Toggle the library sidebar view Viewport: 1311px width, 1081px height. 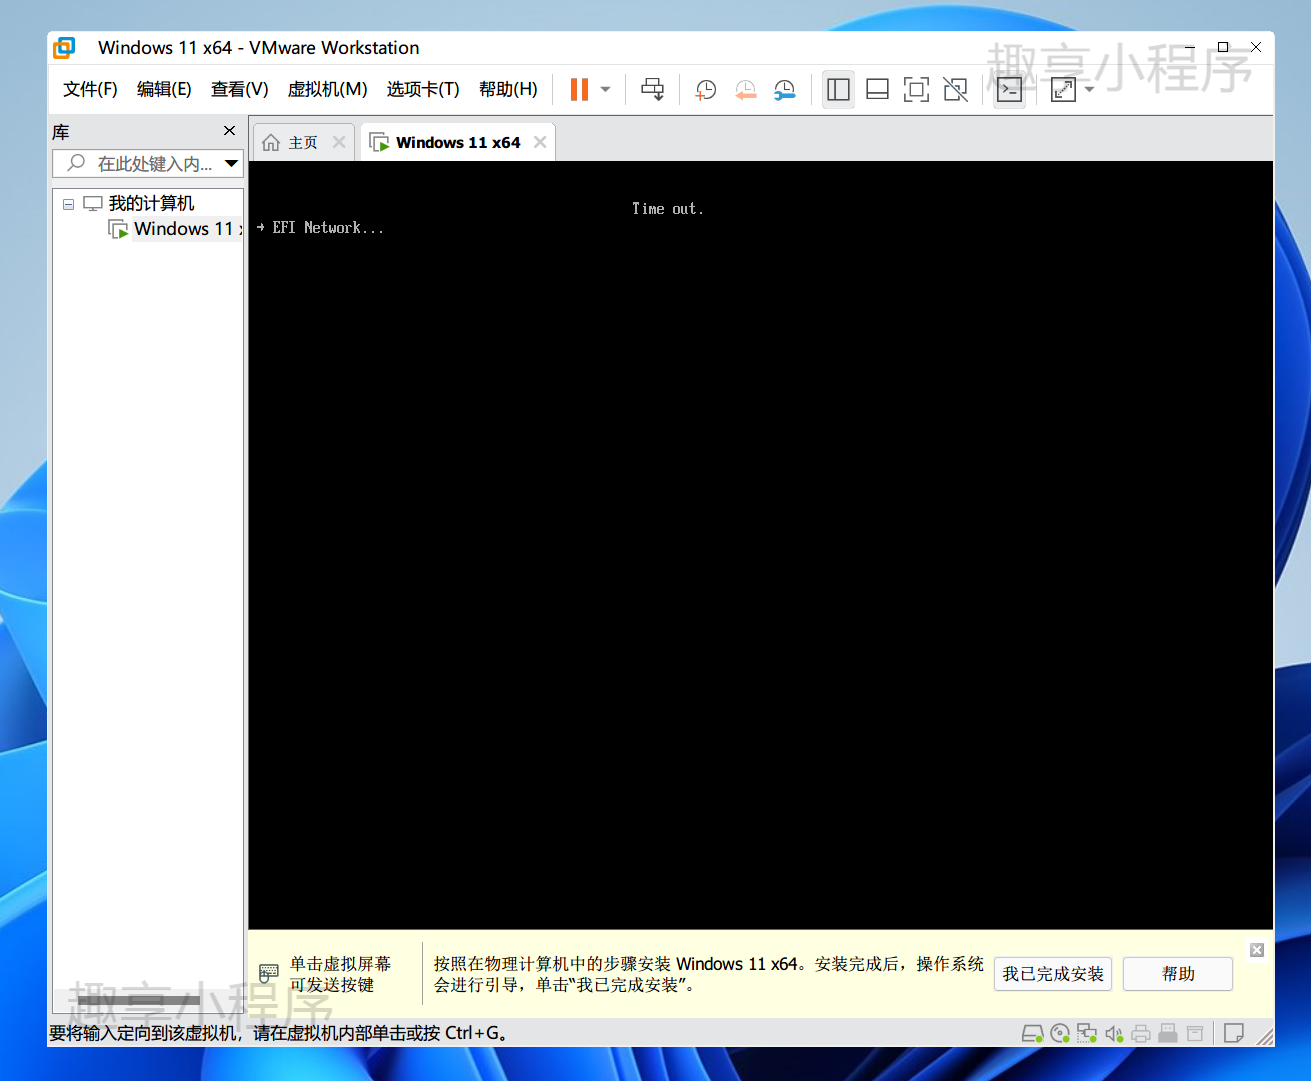coord(838,90)
